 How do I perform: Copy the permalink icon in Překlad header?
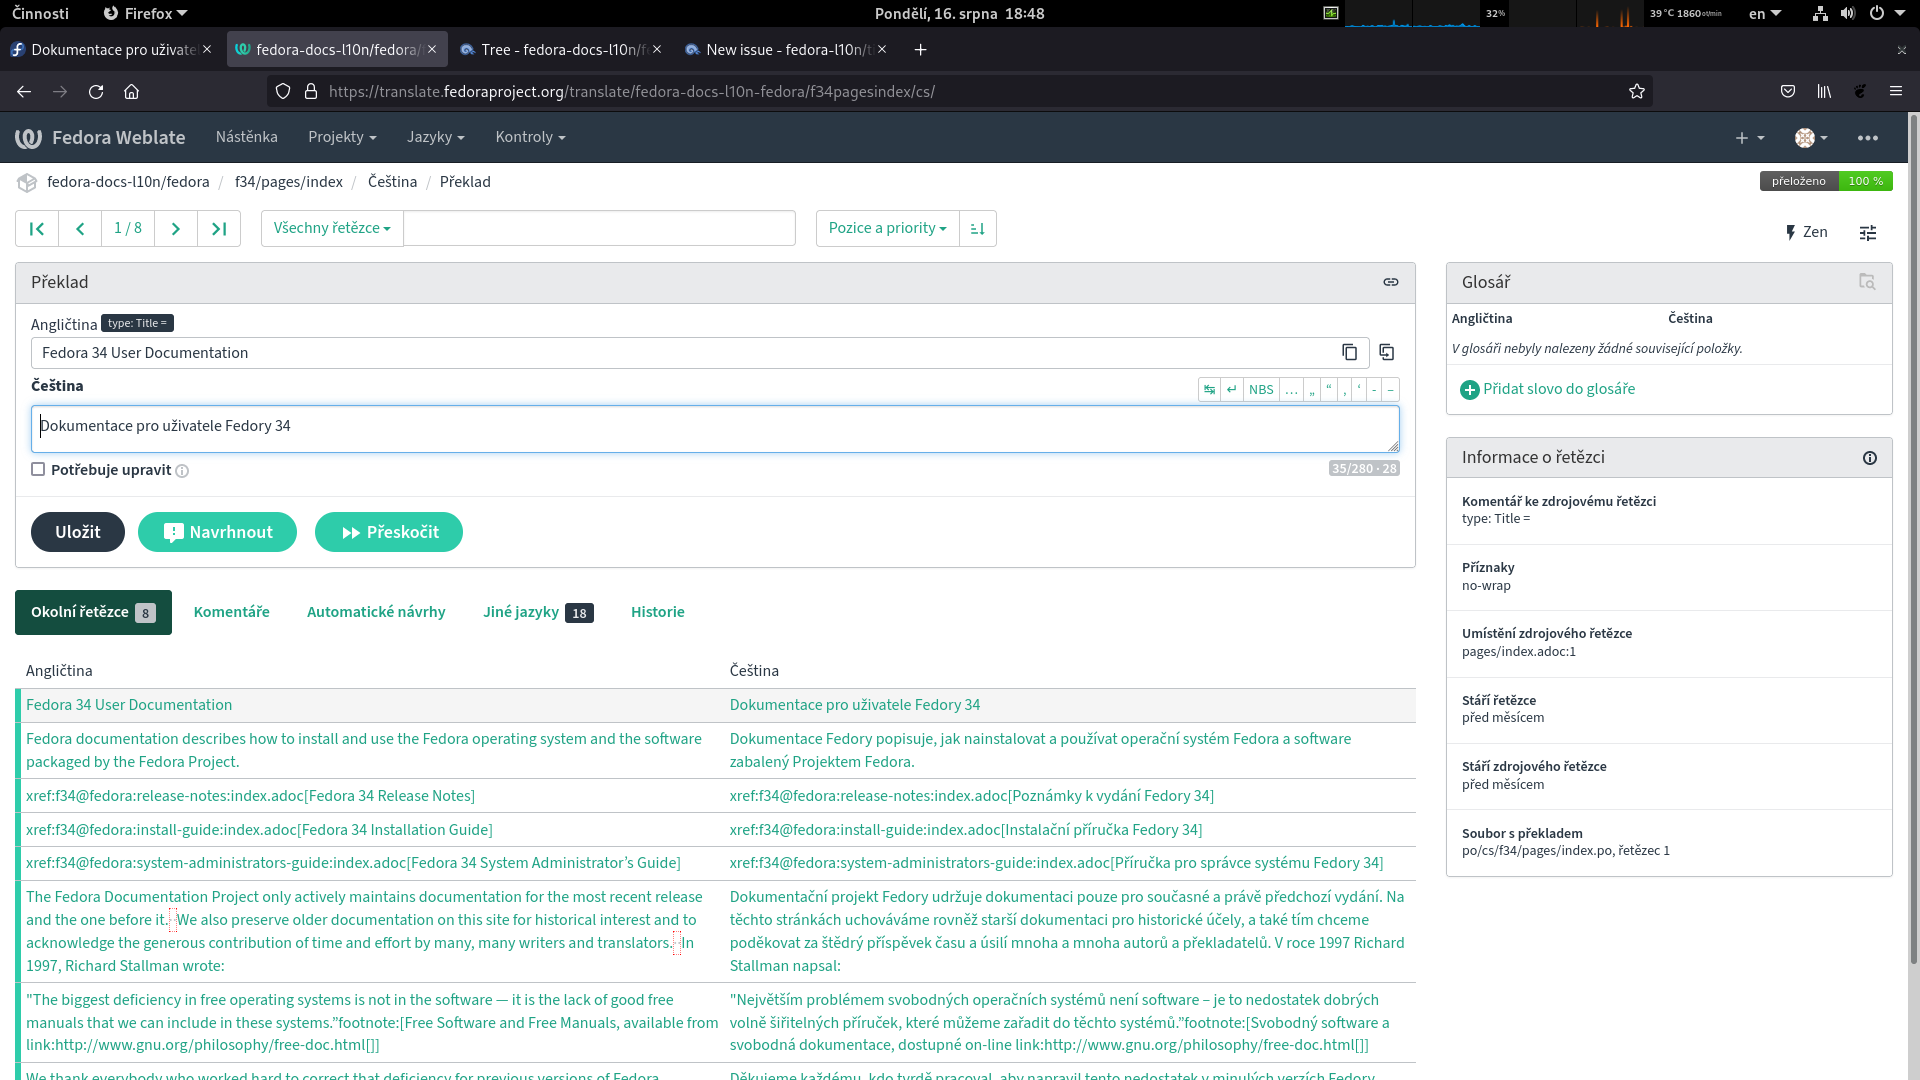coord(1391,282)
